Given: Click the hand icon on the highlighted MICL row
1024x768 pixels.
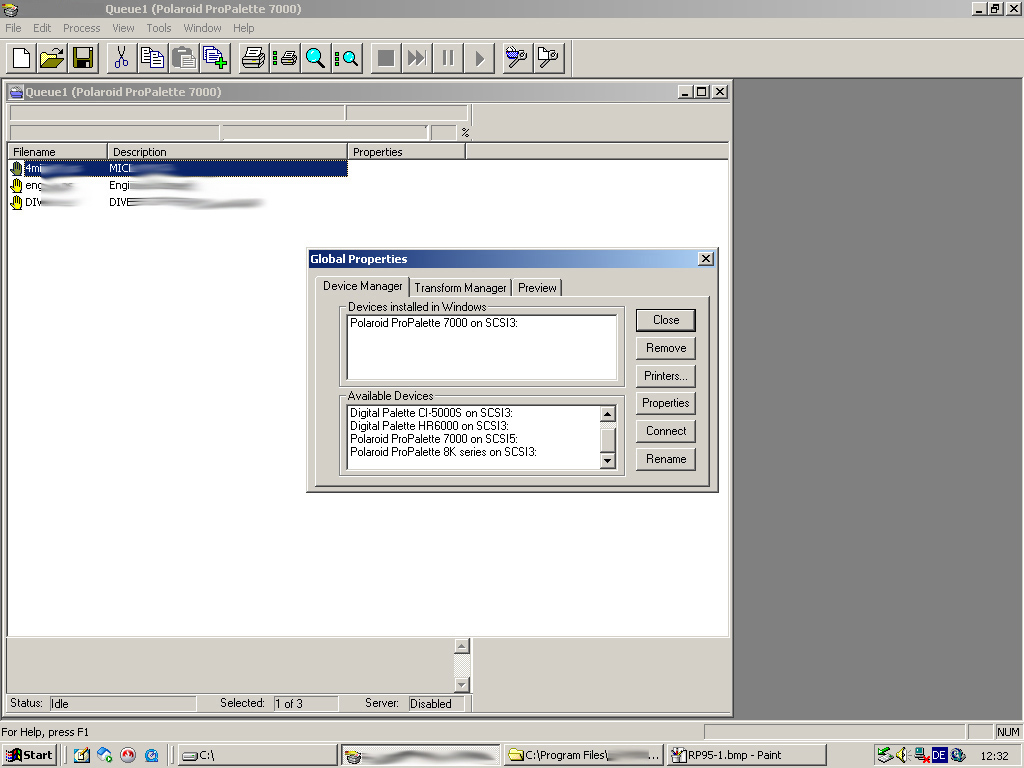Looking at the screenshot, I should (16, 168).
